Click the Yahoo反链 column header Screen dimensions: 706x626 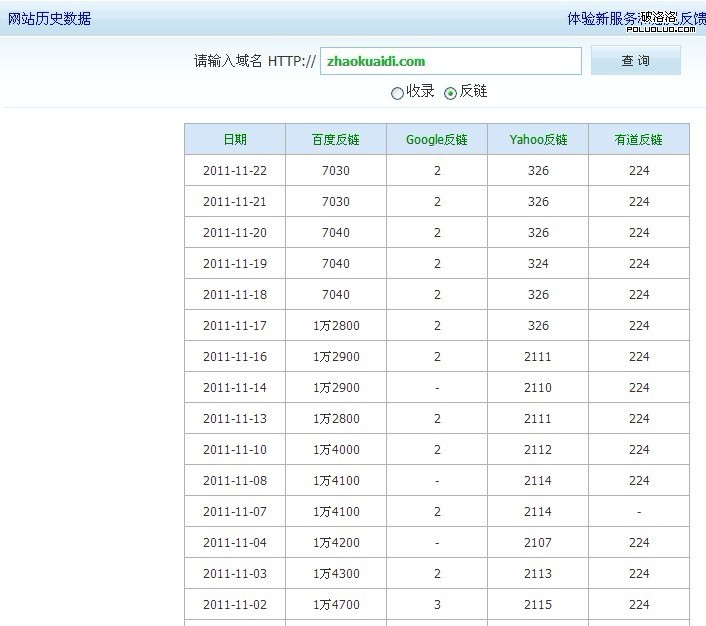(x=538, y=140)
